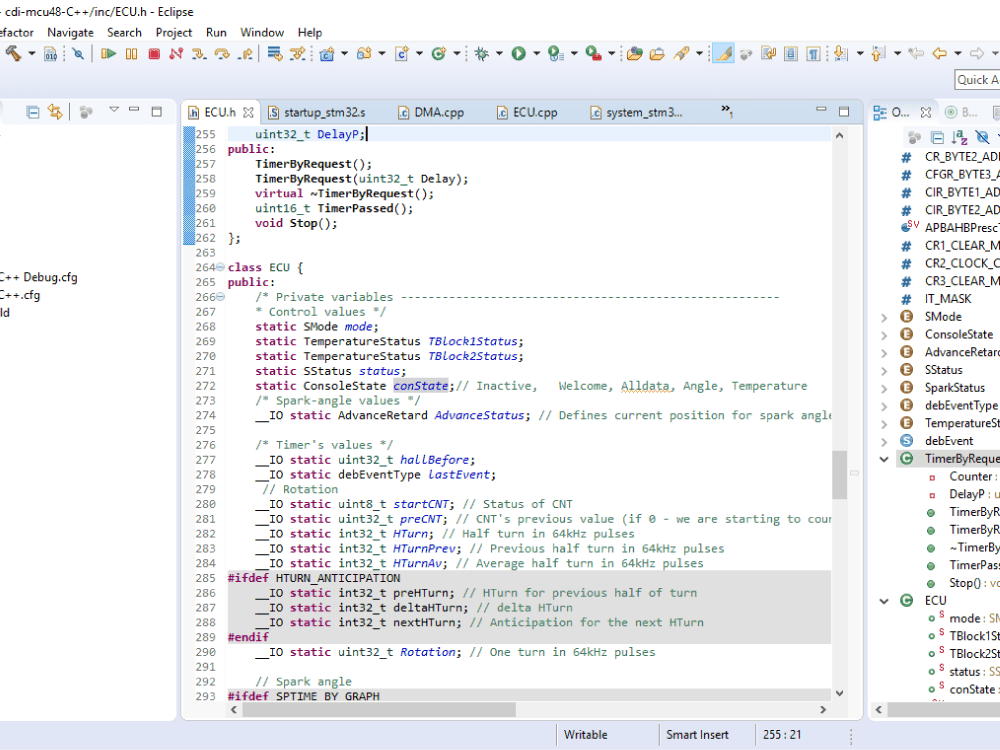
Task: Click the Build hammer icon
Action: [13, 54]
